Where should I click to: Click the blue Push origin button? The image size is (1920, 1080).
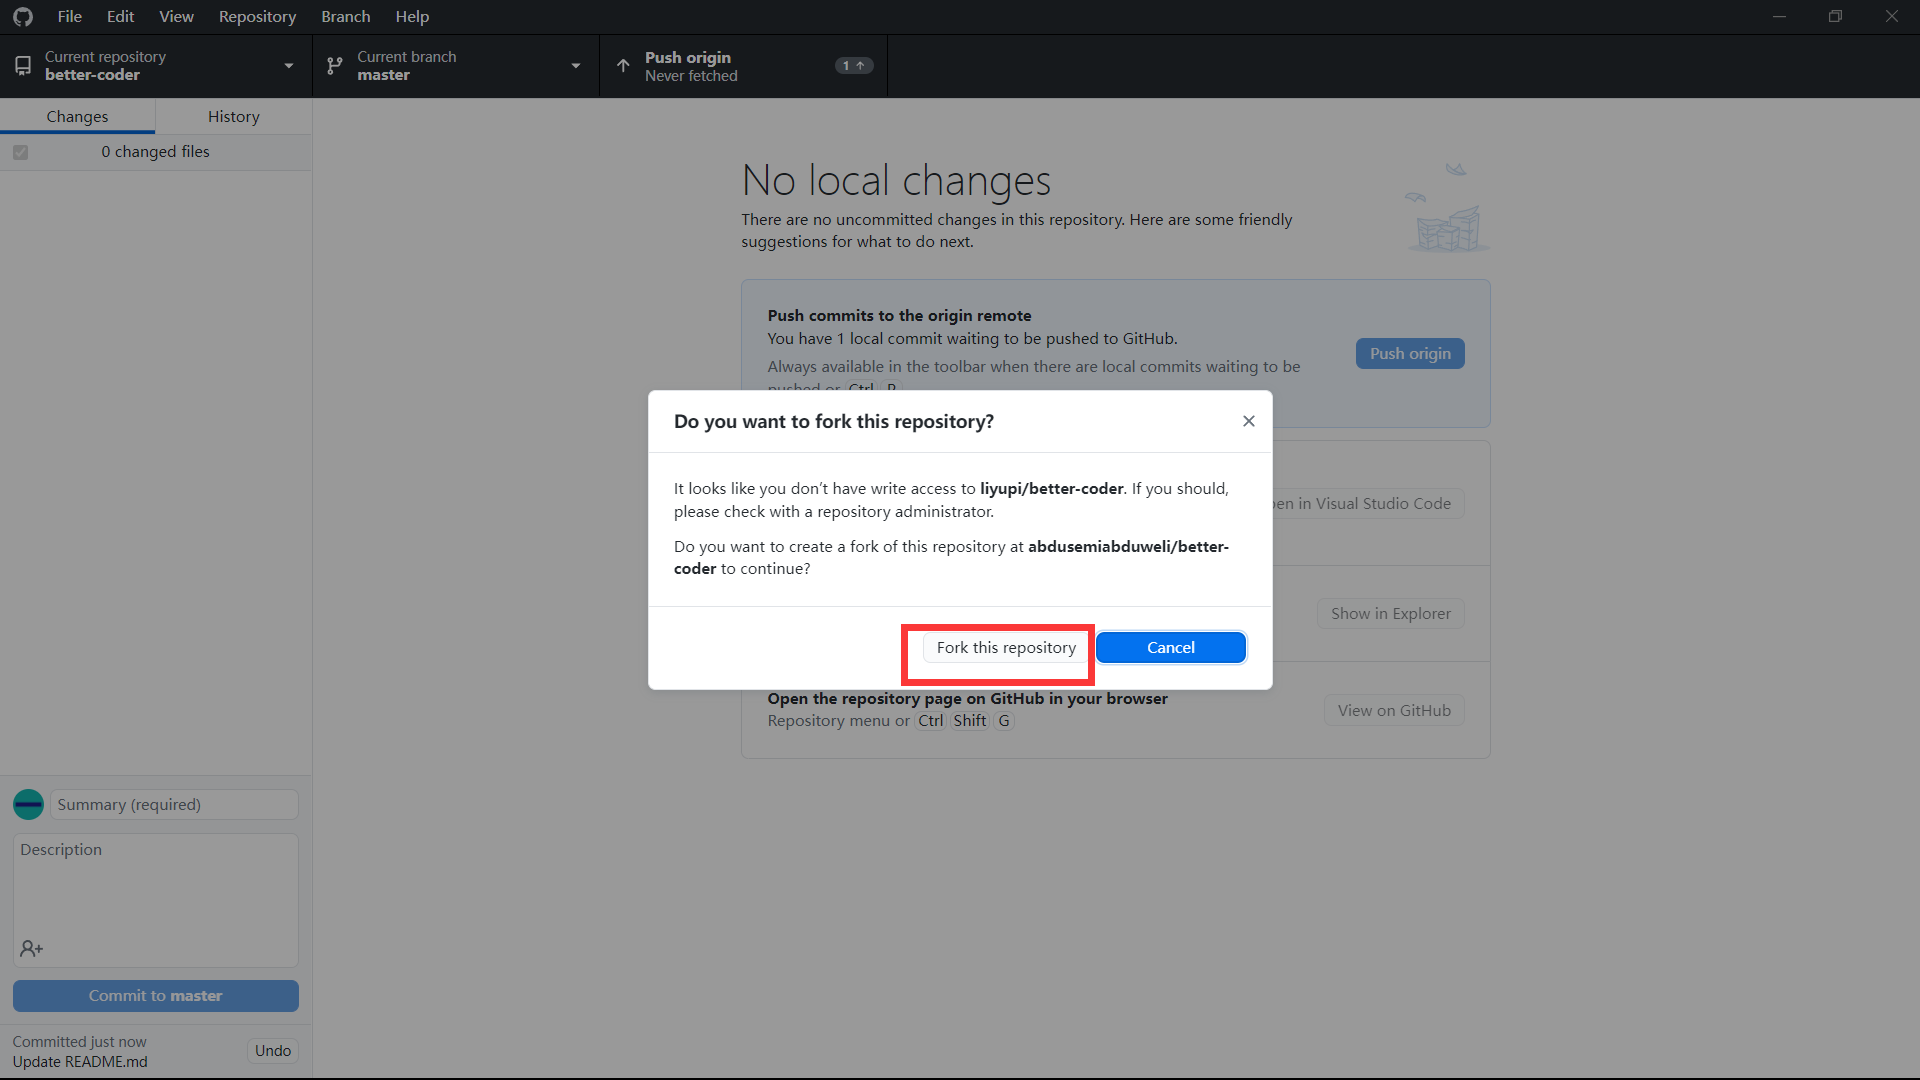click(1410, 353)
